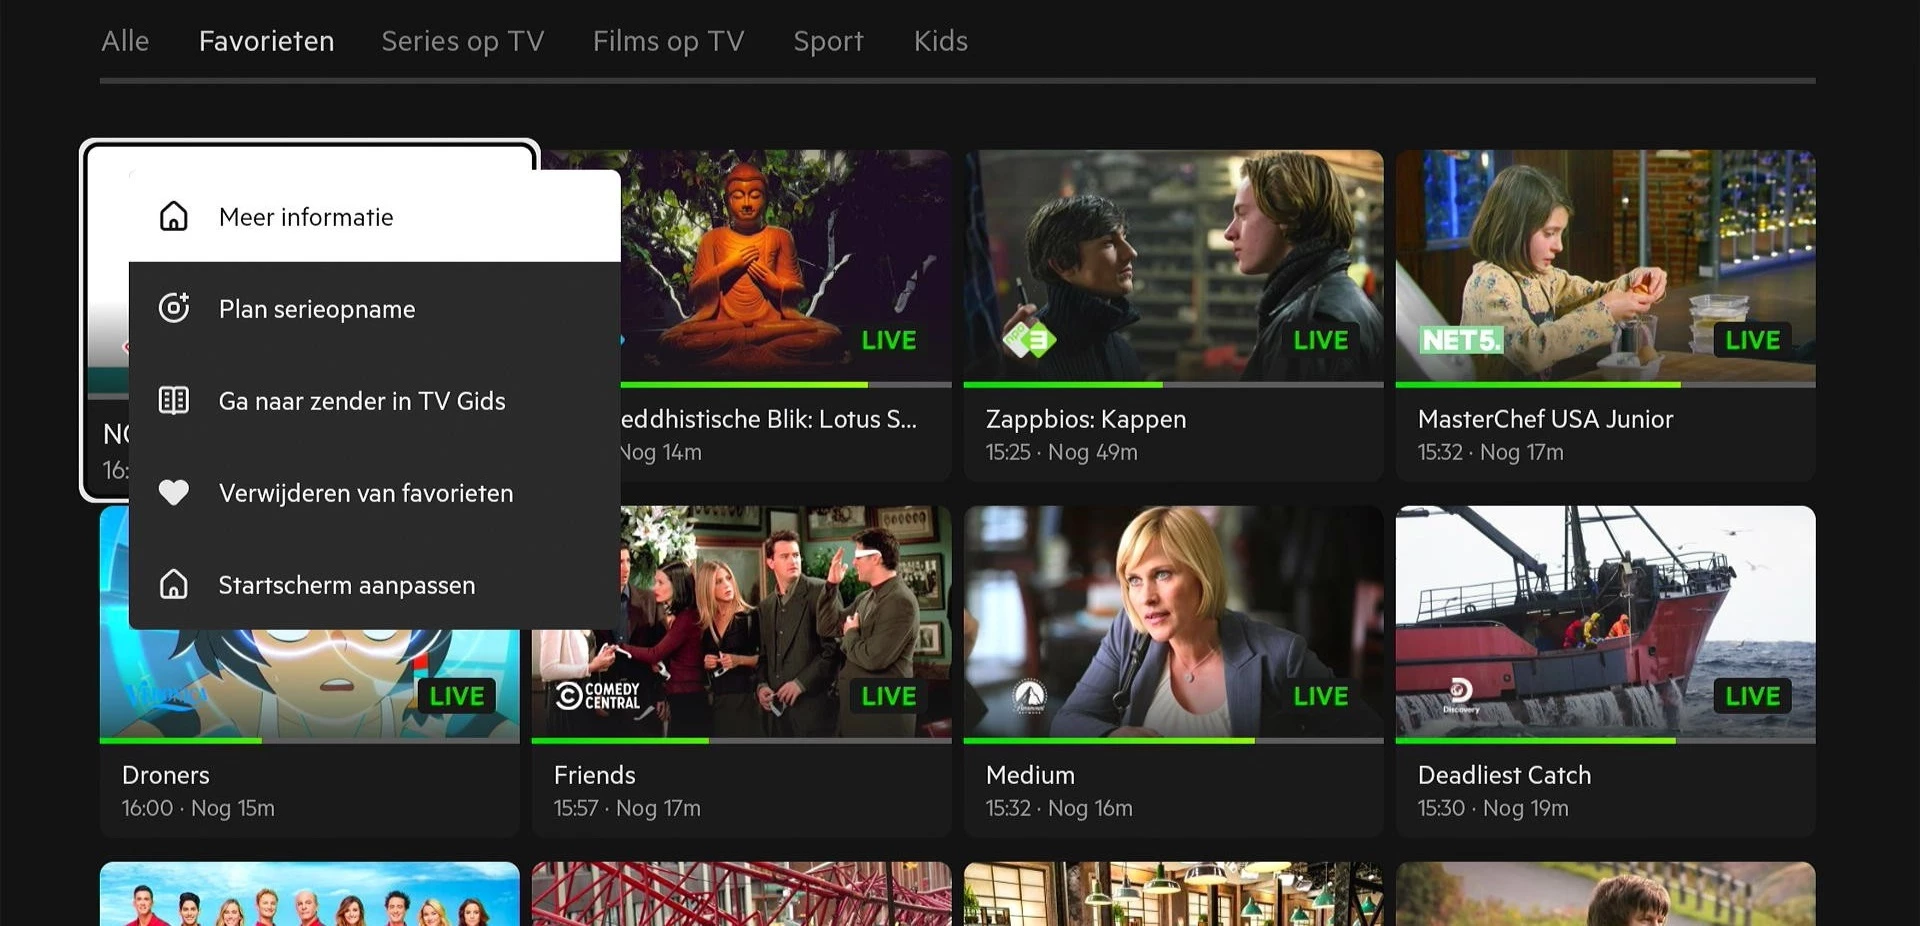The width and height of the screenshot is (1920, 926).
Task: Select Meer informatie in the context menu
Action: [x=375, y=216]
